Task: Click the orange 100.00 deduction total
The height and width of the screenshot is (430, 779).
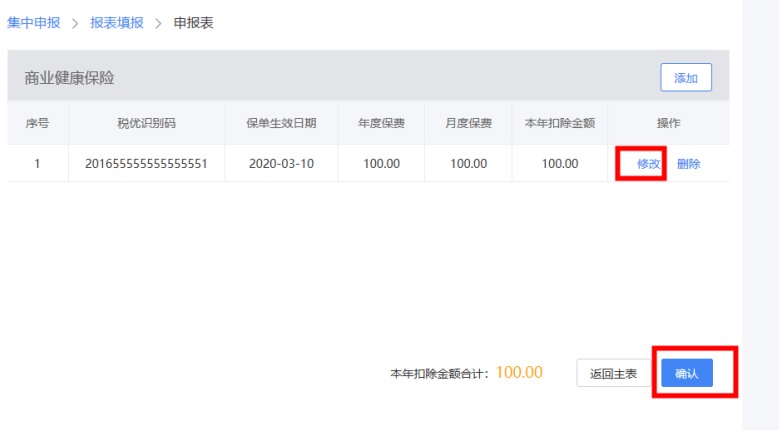Action: pyautogui.click(x=519, y=373)
